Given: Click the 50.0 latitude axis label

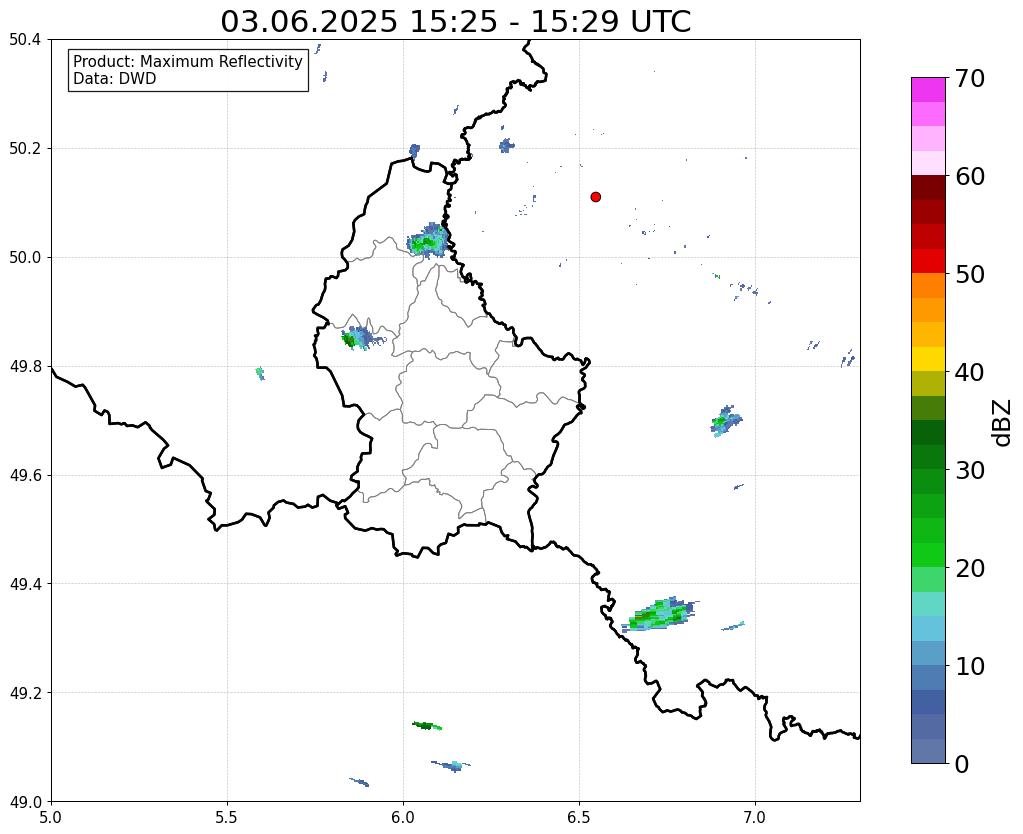Looking at the screenshot, I should 25,257.
